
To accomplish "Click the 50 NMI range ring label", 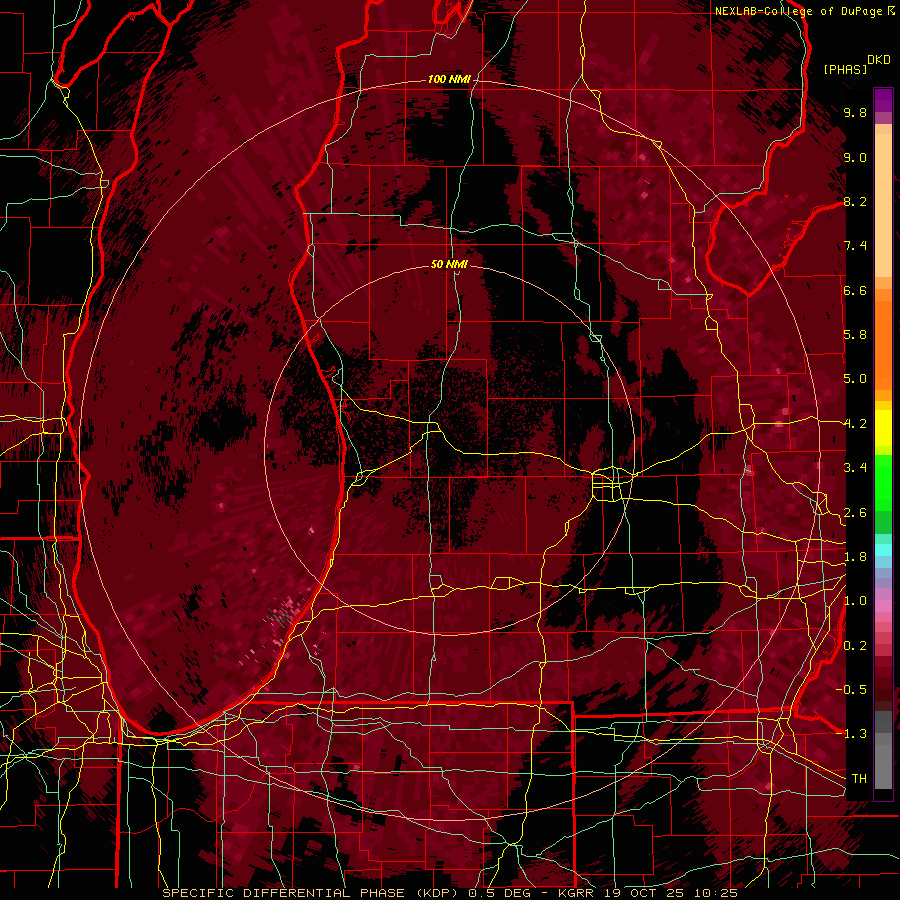I will (449, 264).
